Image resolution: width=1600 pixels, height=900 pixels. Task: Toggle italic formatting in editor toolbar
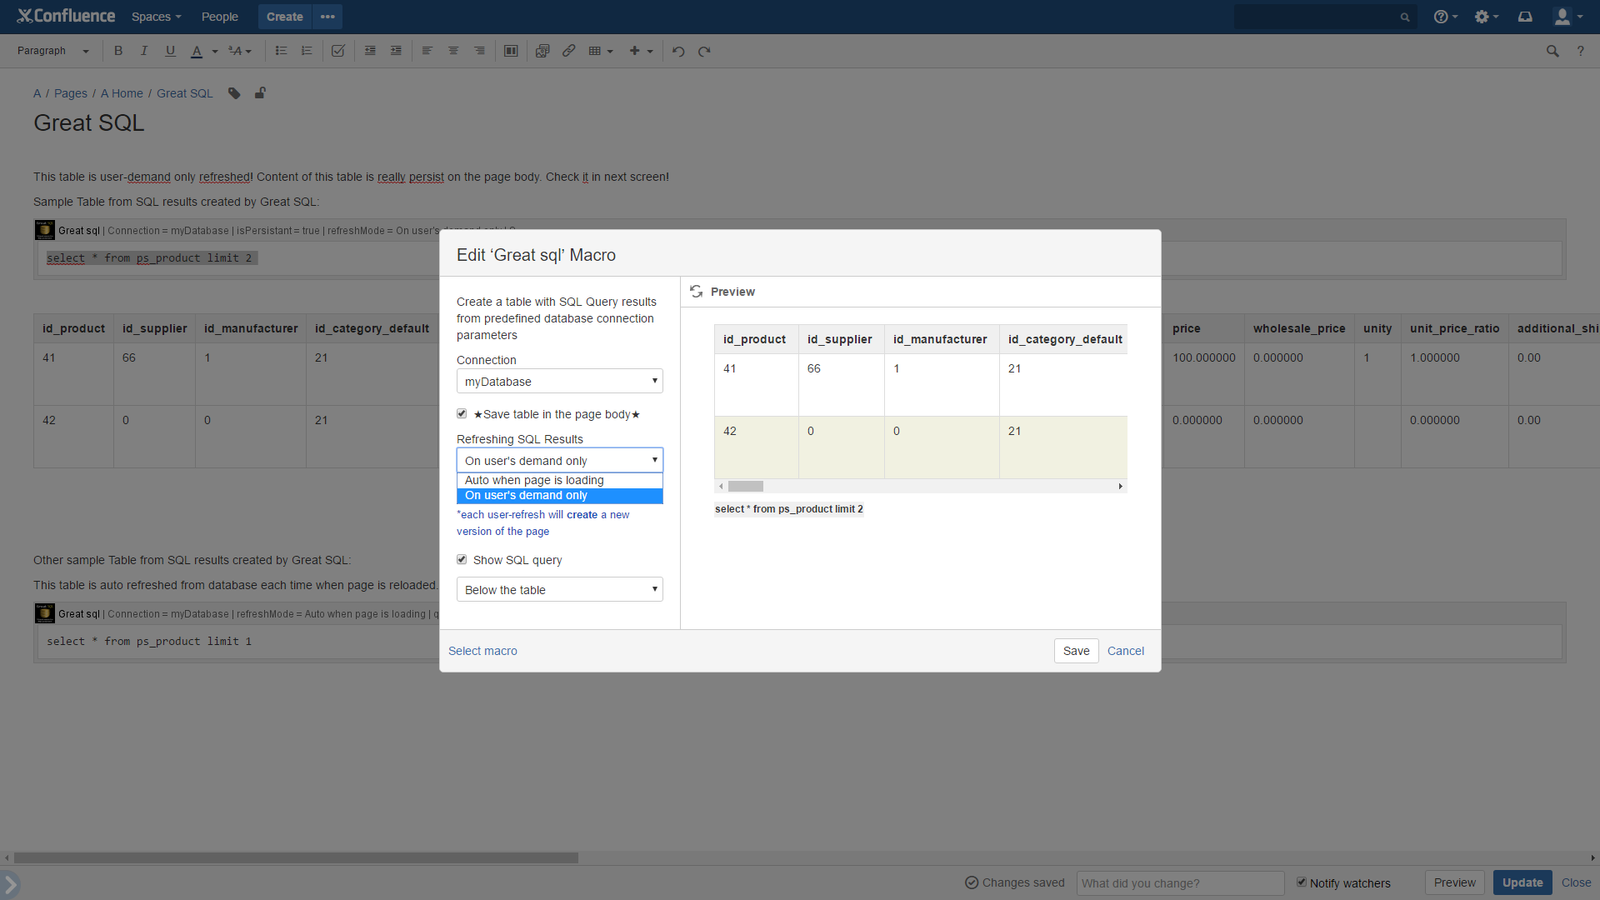144,51
